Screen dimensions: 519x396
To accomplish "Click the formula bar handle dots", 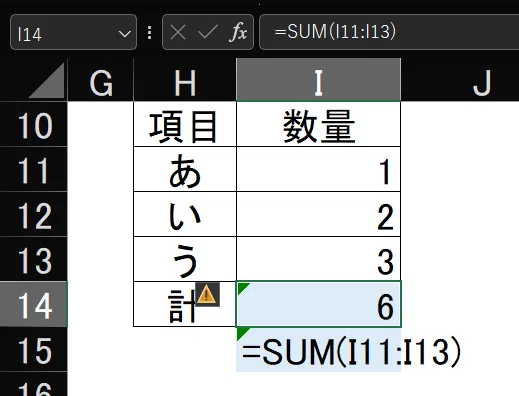I will tap(150, 33).
